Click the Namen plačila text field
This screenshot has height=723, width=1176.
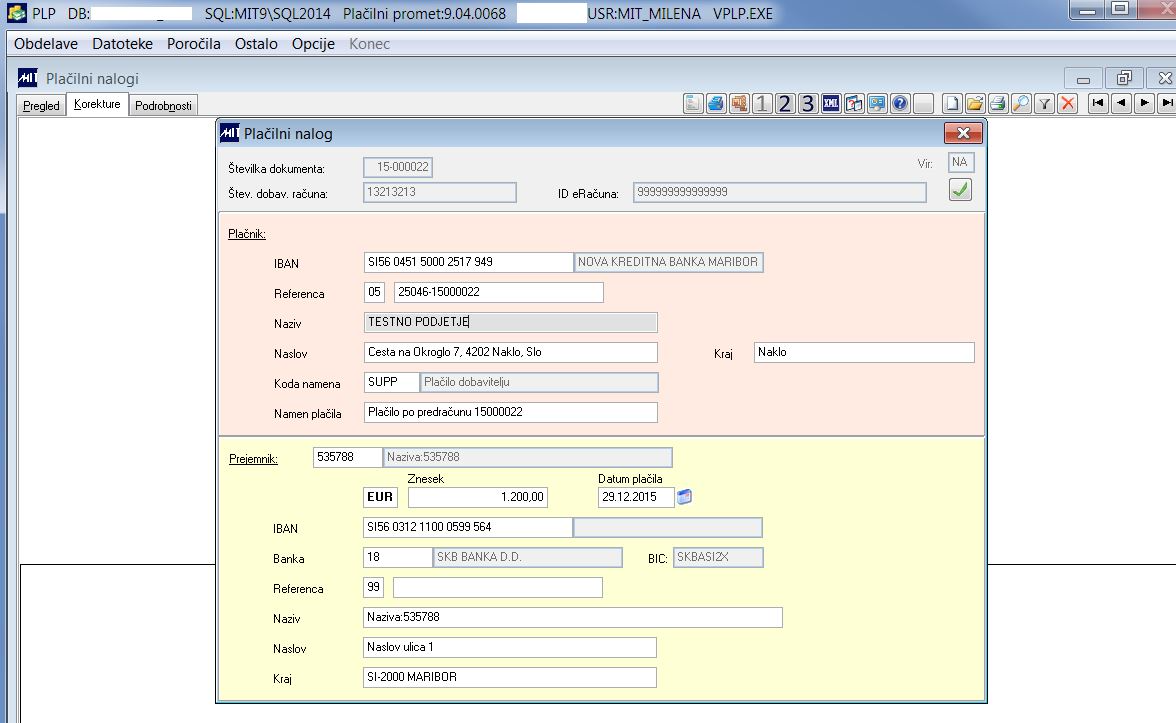(510, 412)
